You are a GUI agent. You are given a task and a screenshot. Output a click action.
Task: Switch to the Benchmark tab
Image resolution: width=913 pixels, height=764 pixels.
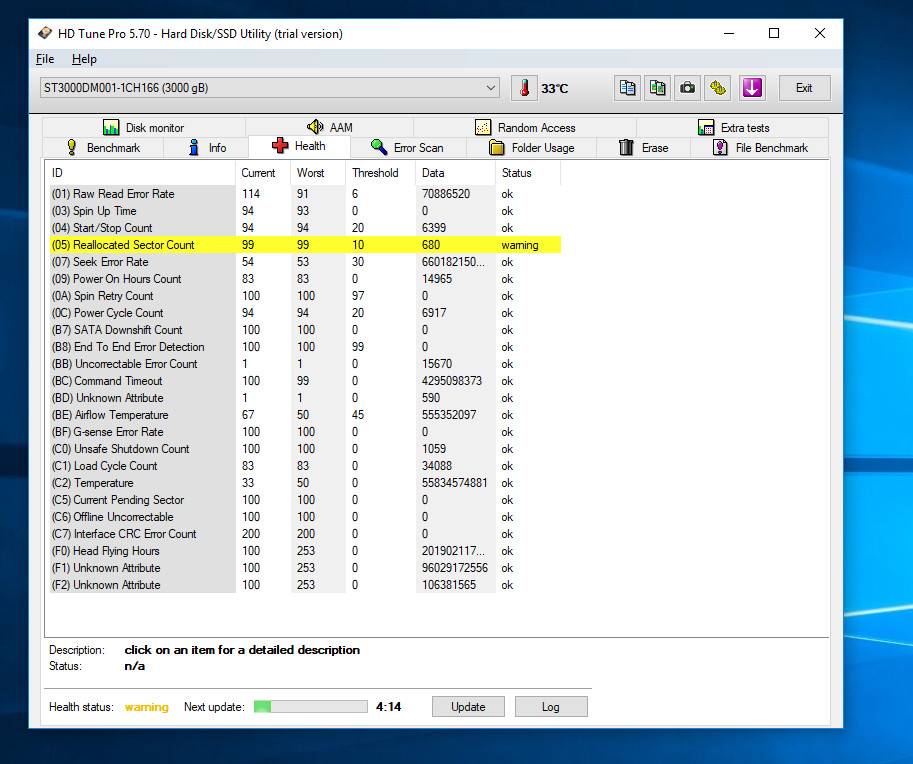(103, 148)
